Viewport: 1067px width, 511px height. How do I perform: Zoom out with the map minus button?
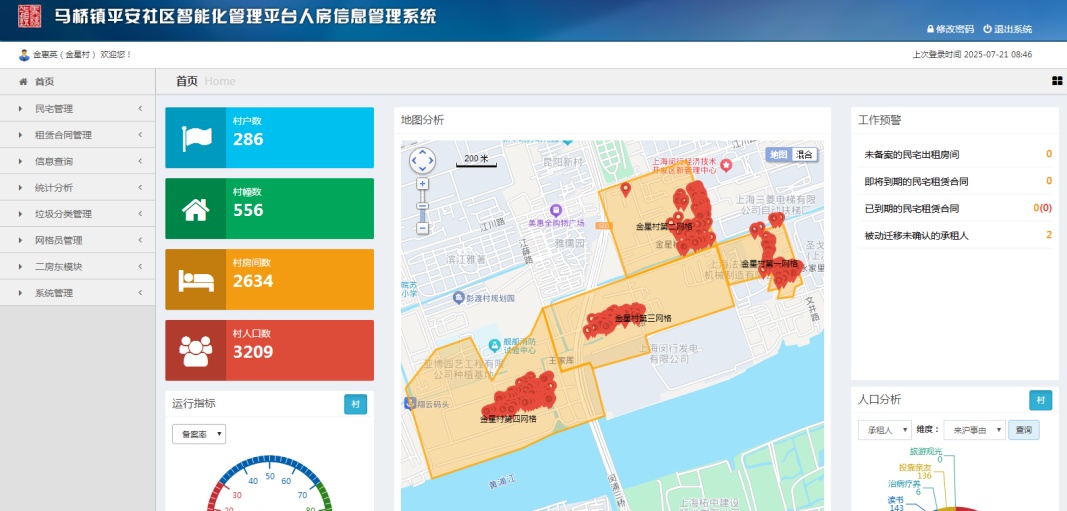(x=423, y=229)
